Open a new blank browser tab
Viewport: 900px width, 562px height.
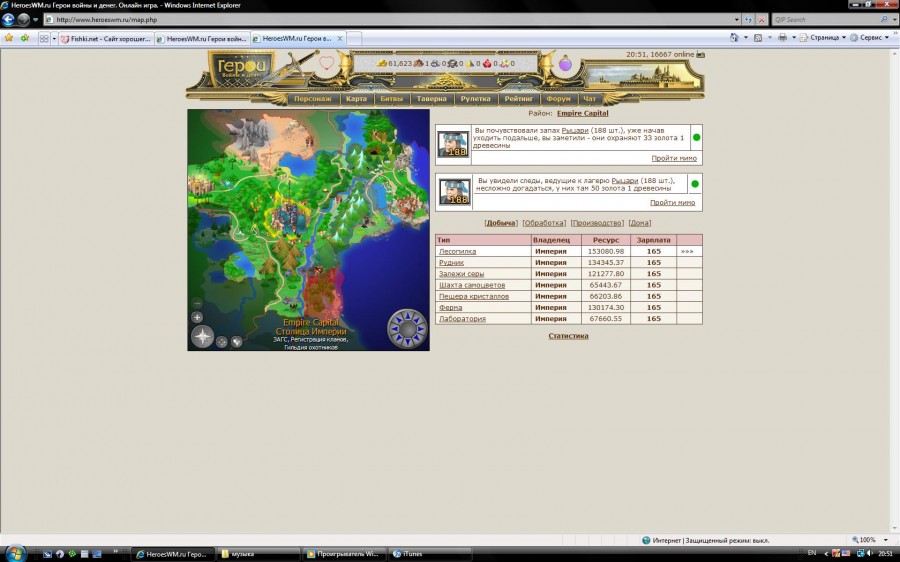click(354, 38)
